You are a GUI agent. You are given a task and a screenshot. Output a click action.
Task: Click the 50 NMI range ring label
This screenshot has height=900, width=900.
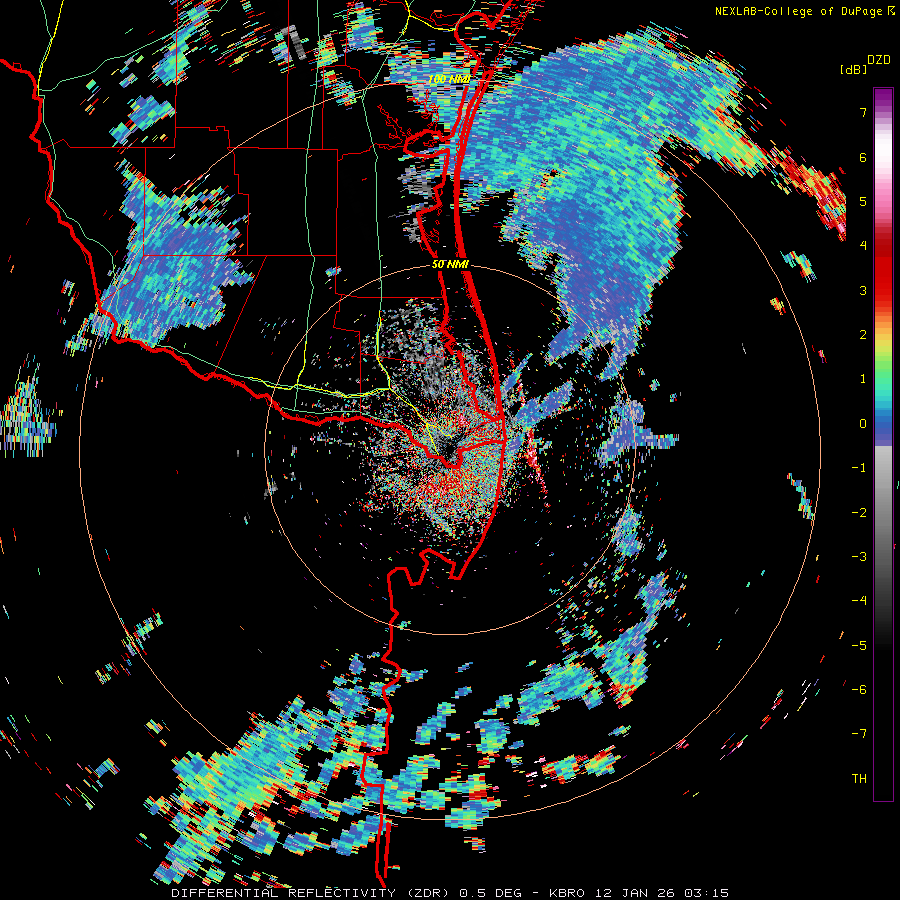point(450,265)
